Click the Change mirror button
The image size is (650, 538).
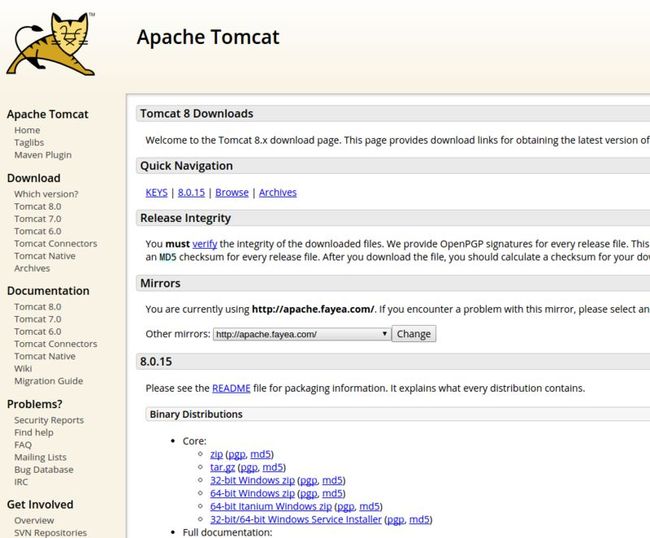414,334
